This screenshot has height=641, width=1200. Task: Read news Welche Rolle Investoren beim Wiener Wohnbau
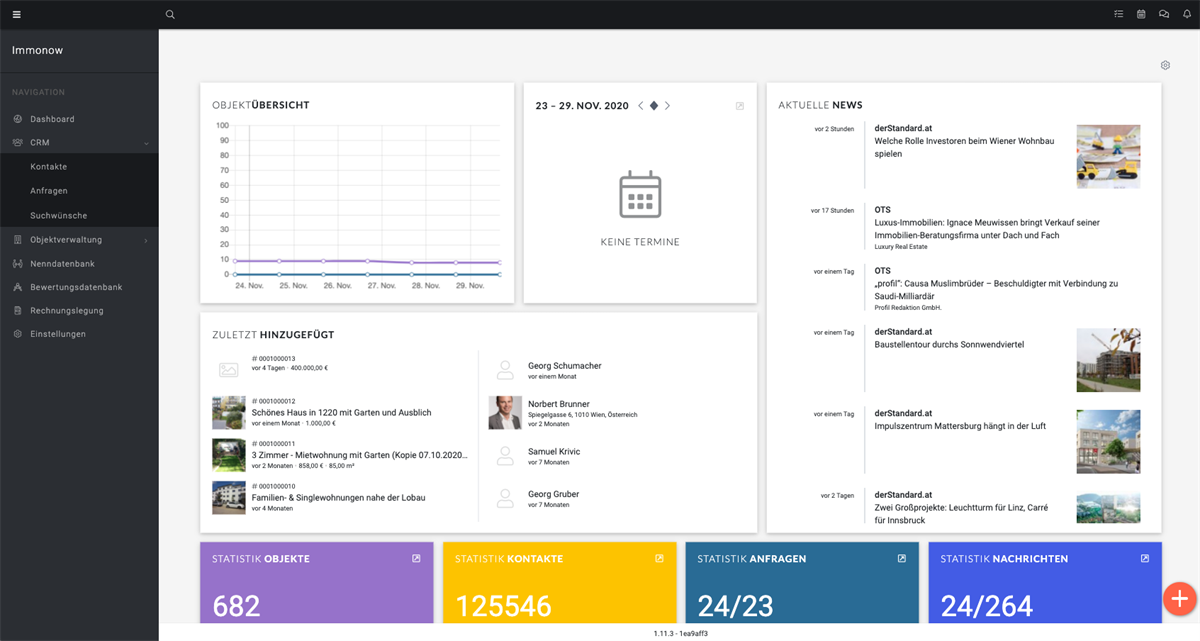click(964, 147)
